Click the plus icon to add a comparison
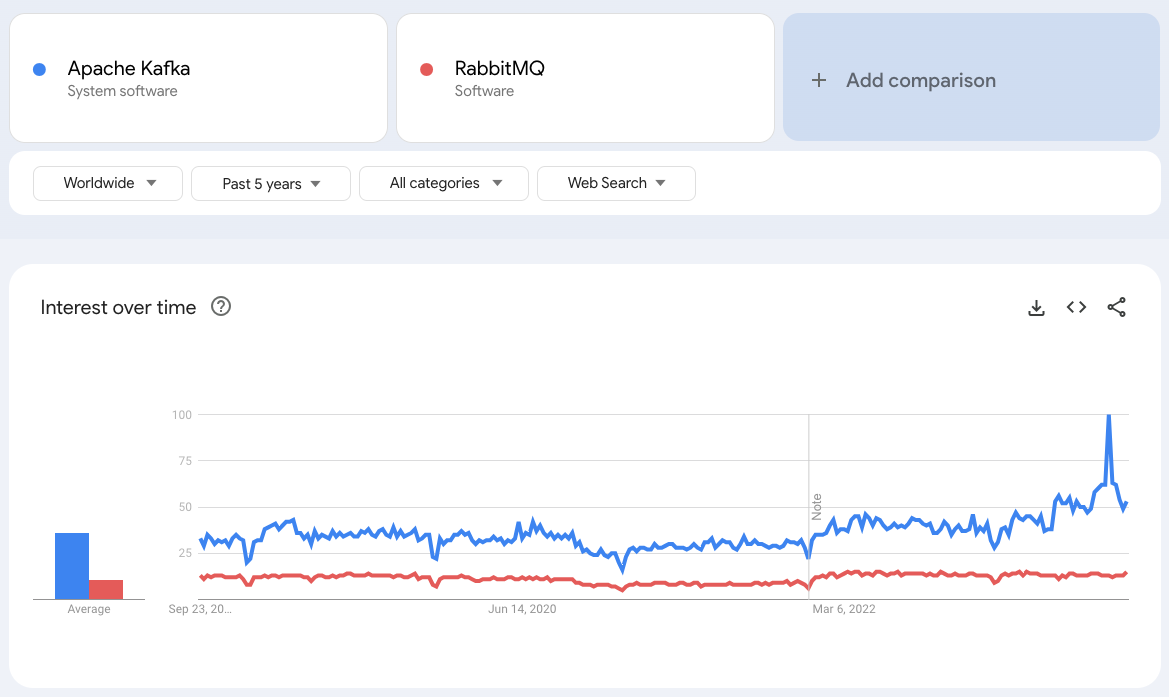1169x697 pixels. click(819, 80)
